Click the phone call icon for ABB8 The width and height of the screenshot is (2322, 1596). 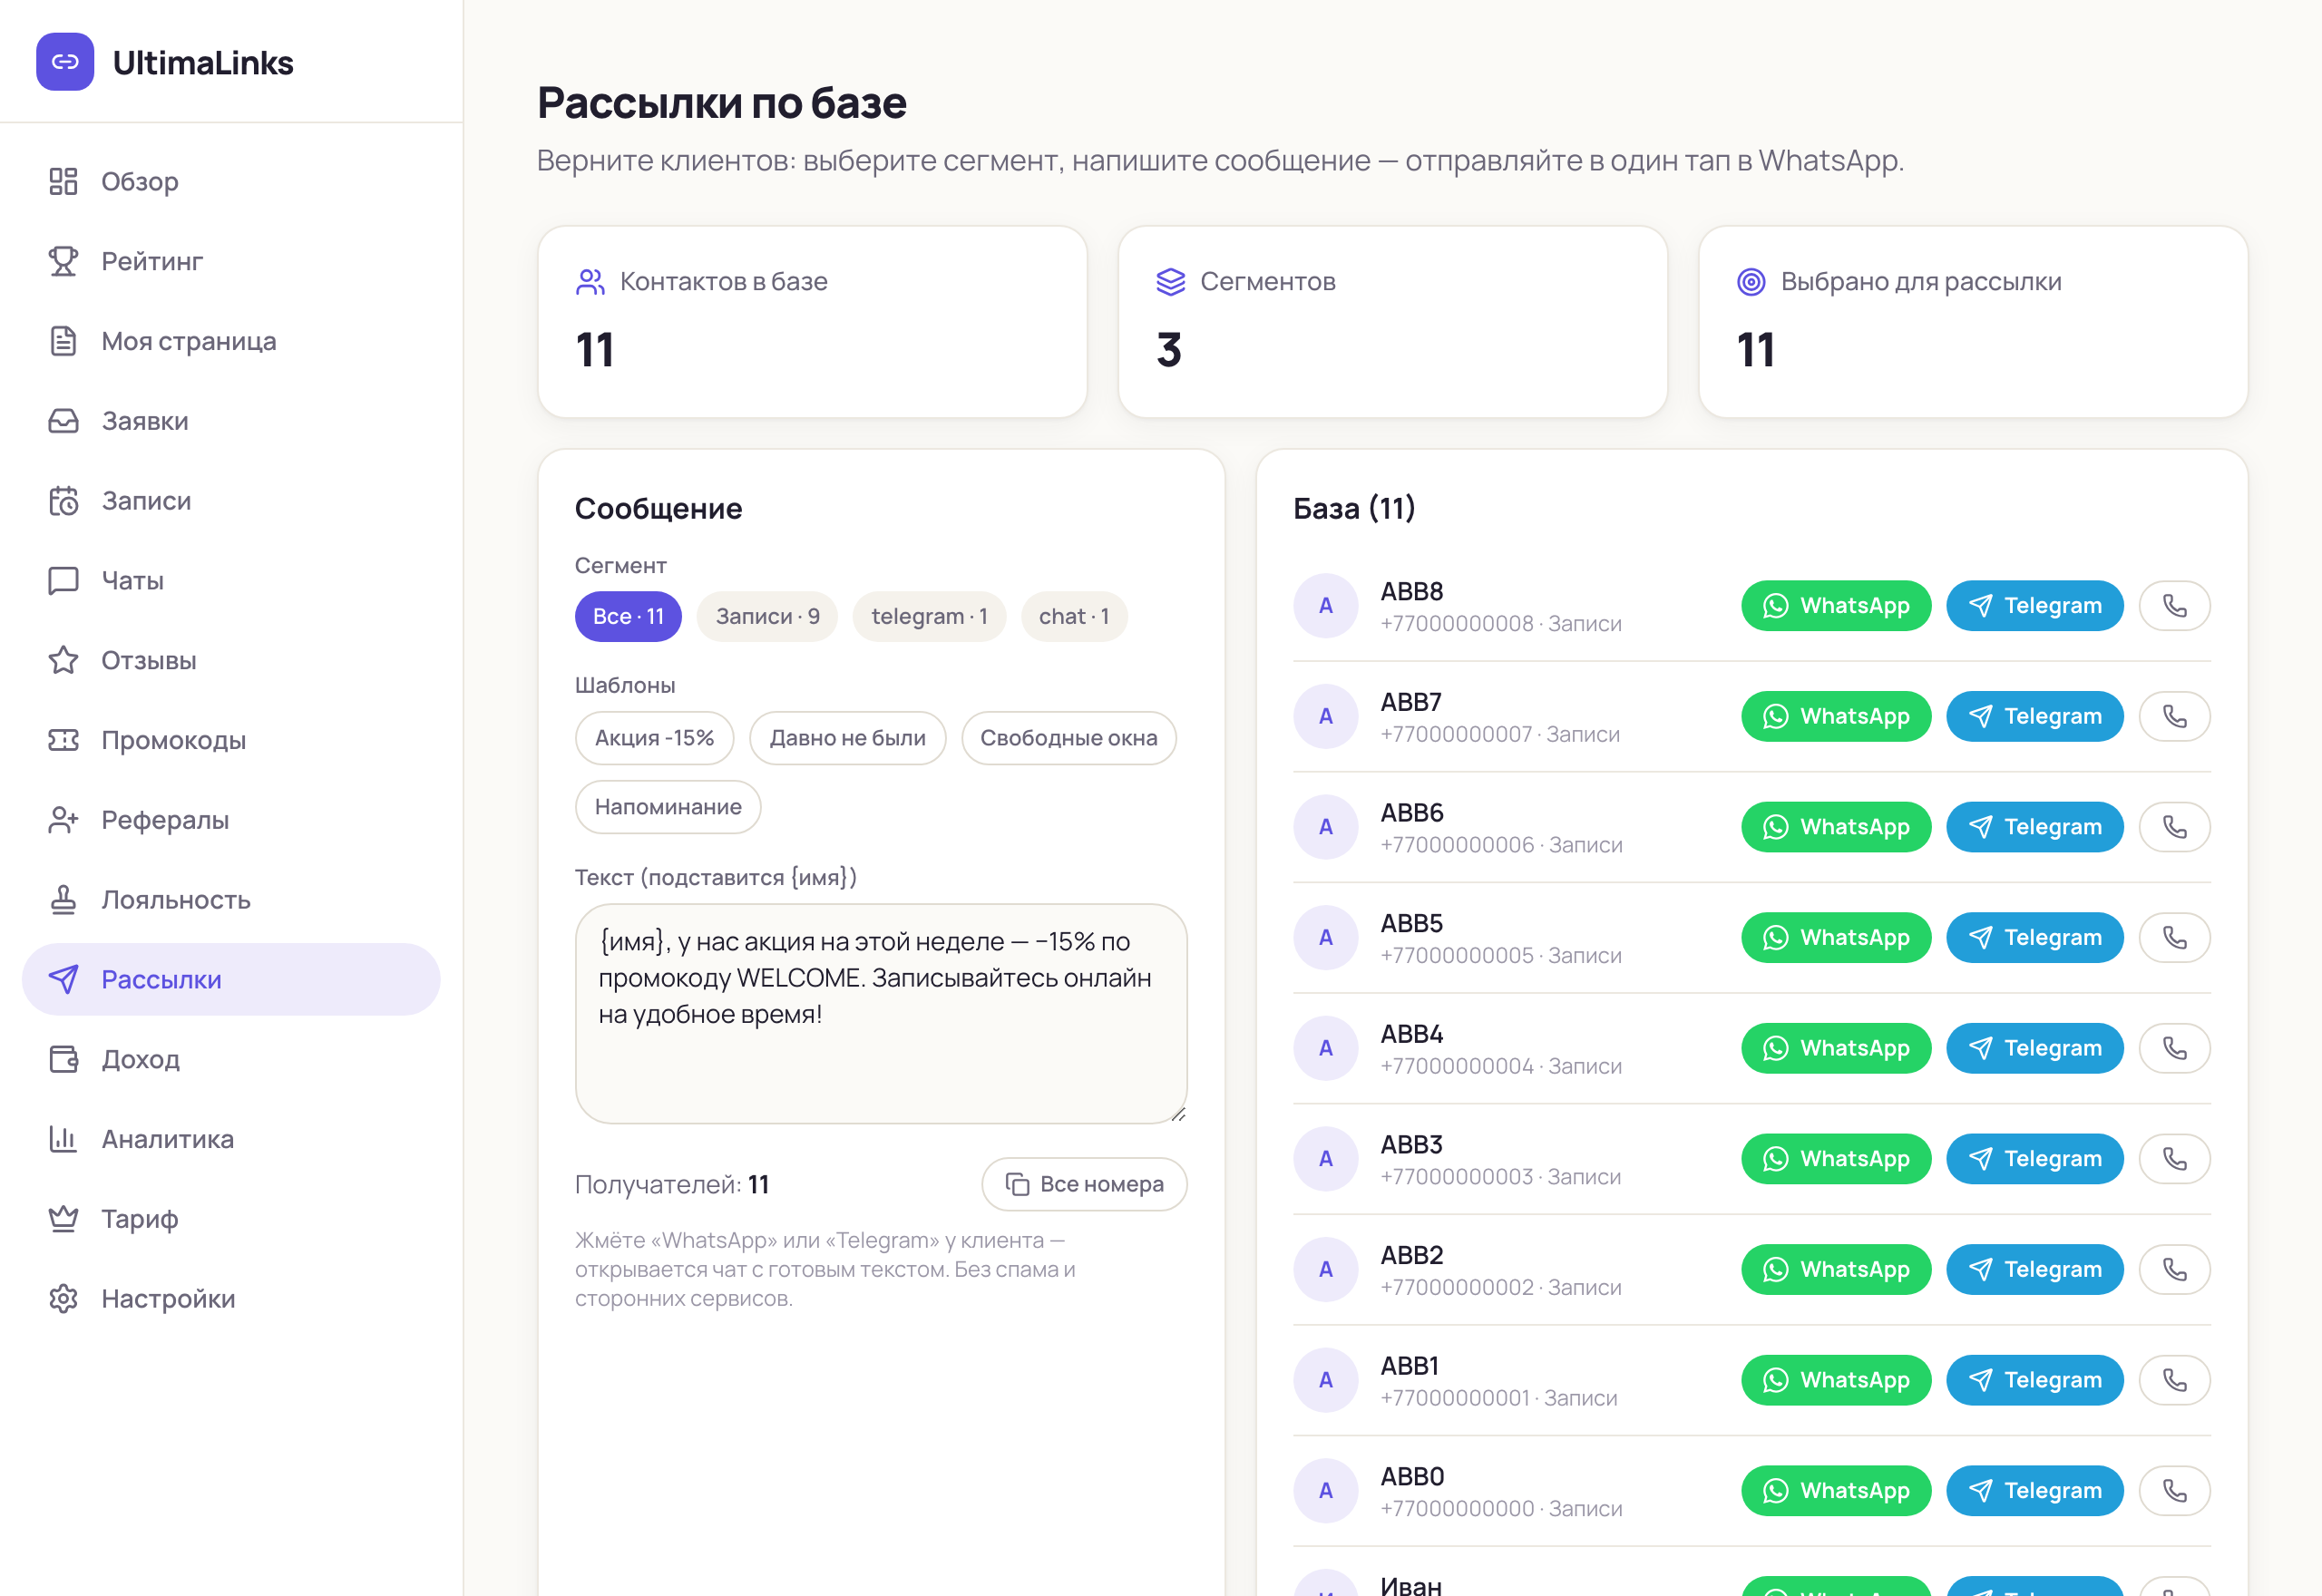[x=2174, y=606]
